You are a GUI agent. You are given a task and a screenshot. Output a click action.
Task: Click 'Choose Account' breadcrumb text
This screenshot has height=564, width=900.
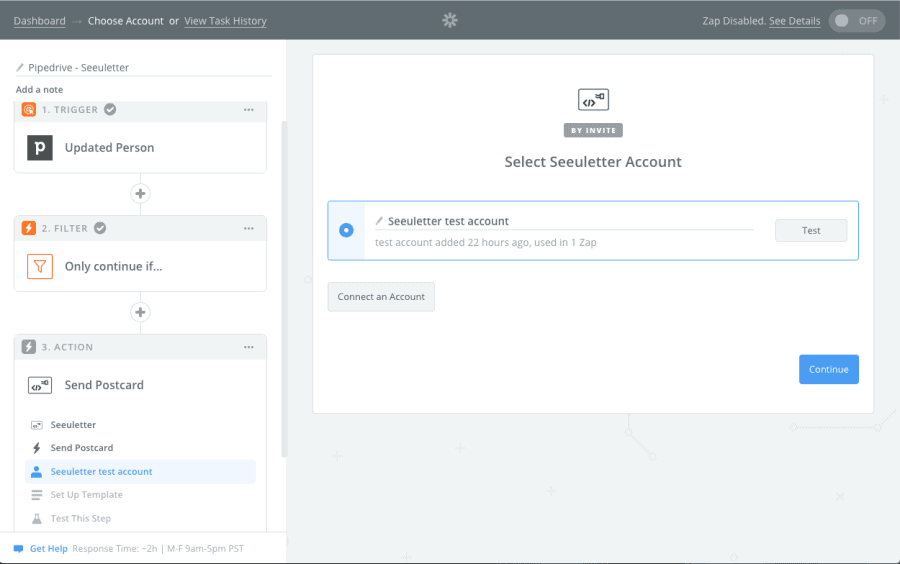126,21
